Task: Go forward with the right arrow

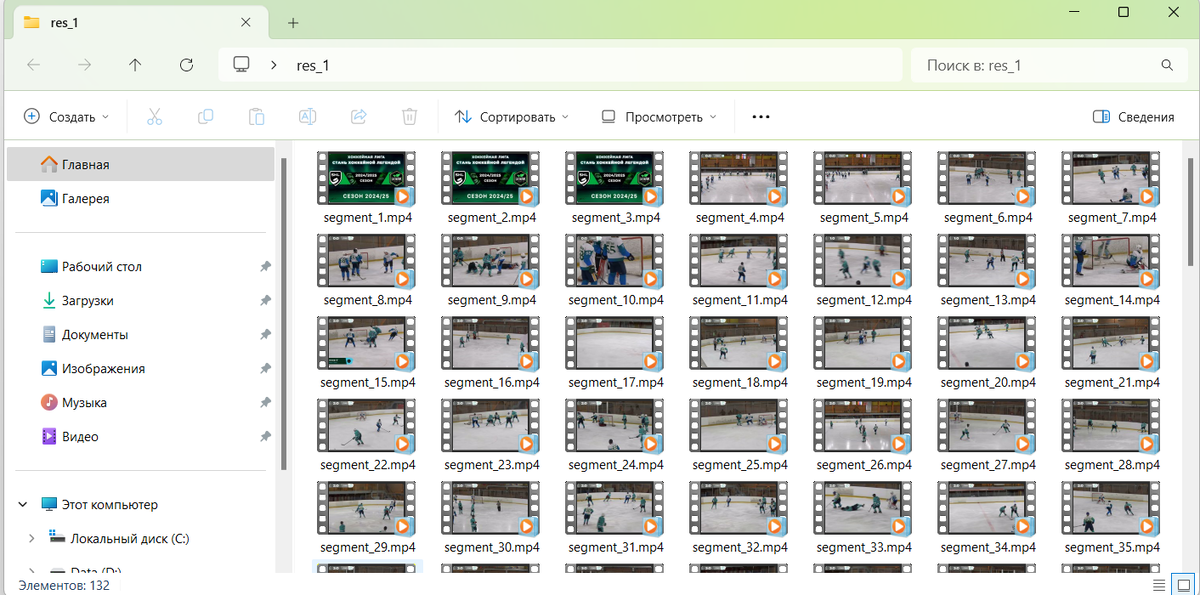Action: pos(84,65)
